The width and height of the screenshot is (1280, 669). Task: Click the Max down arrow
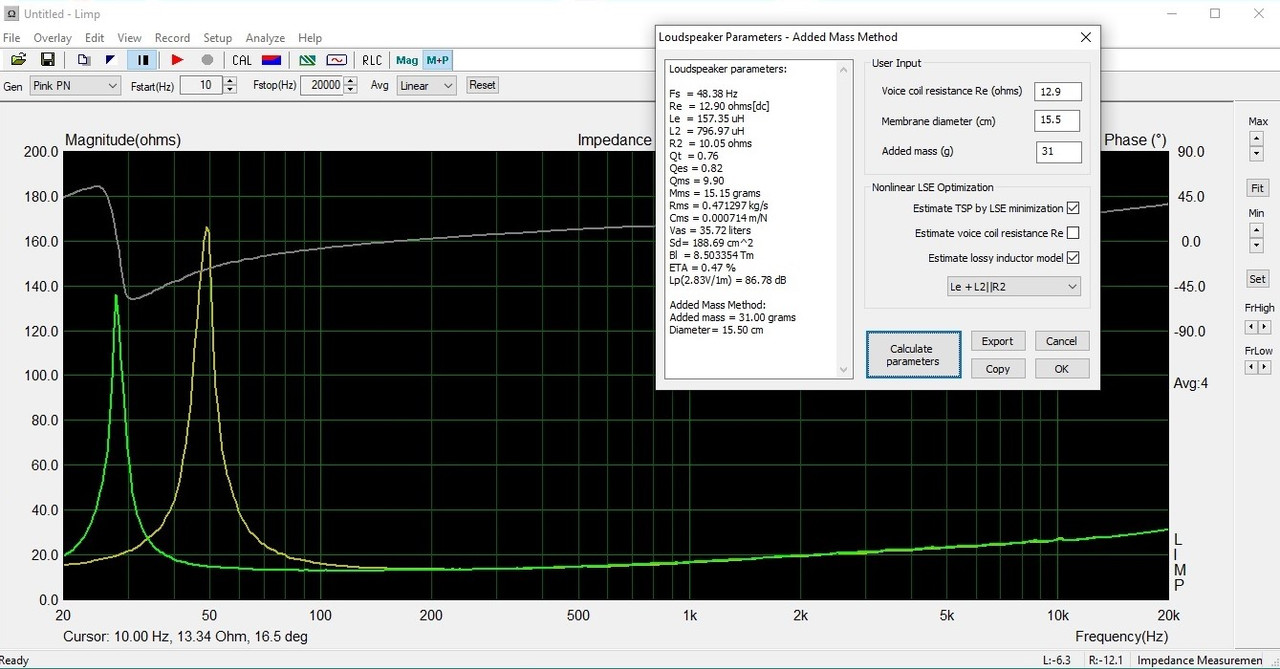click(1257, 154)
